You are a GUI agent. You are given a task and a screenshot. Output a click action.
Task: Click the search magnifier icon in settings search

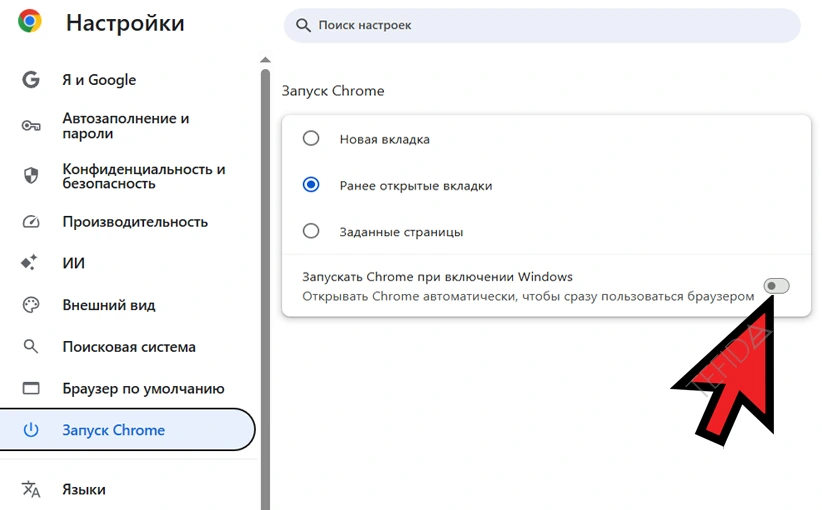point(303,25)
